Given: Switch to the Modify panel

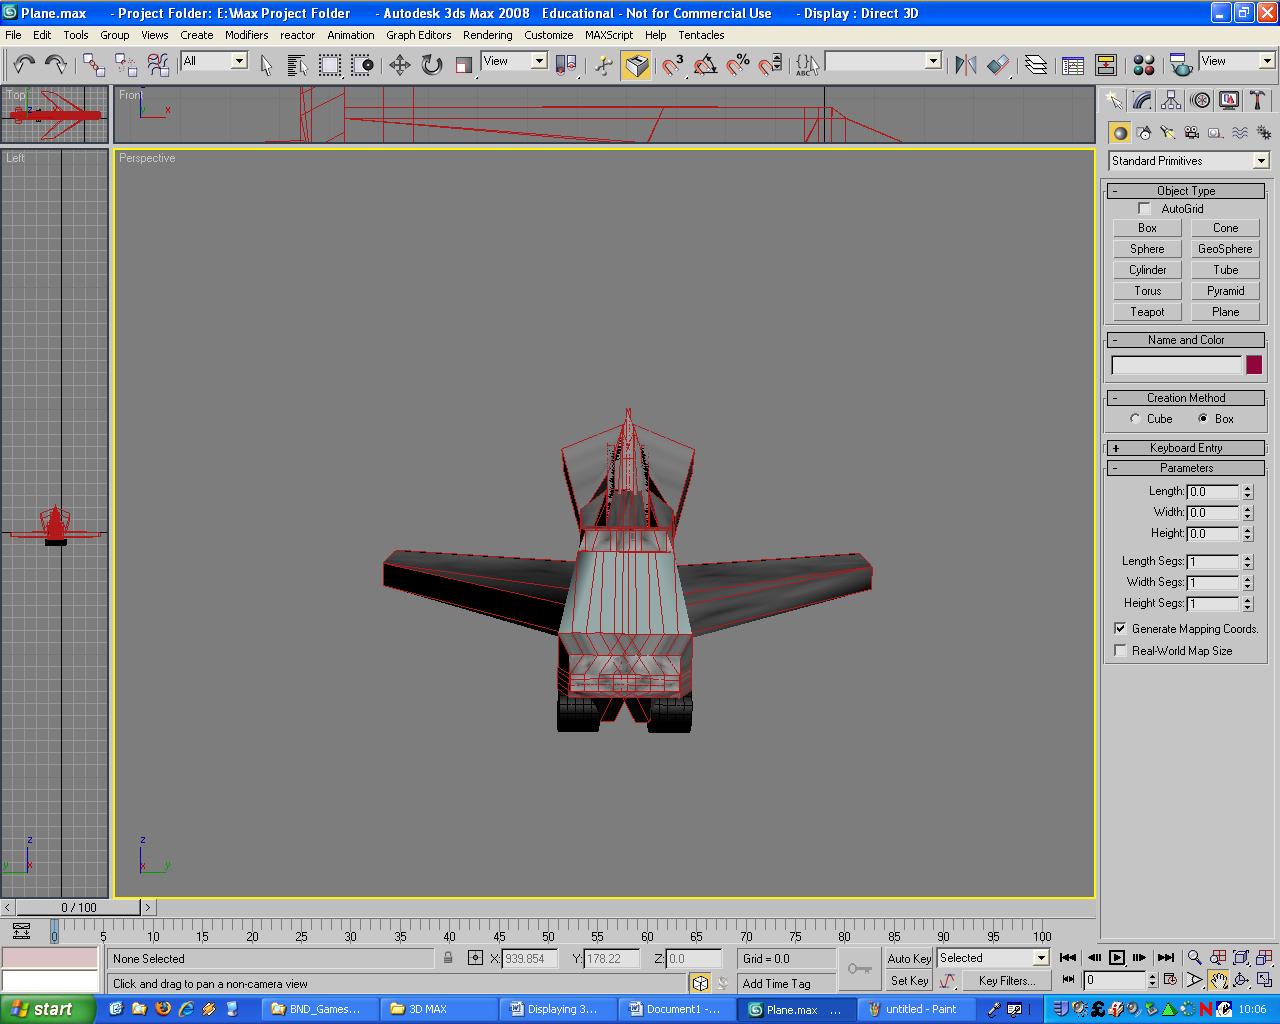Looking at the screenshot, I should (1142, 100).
